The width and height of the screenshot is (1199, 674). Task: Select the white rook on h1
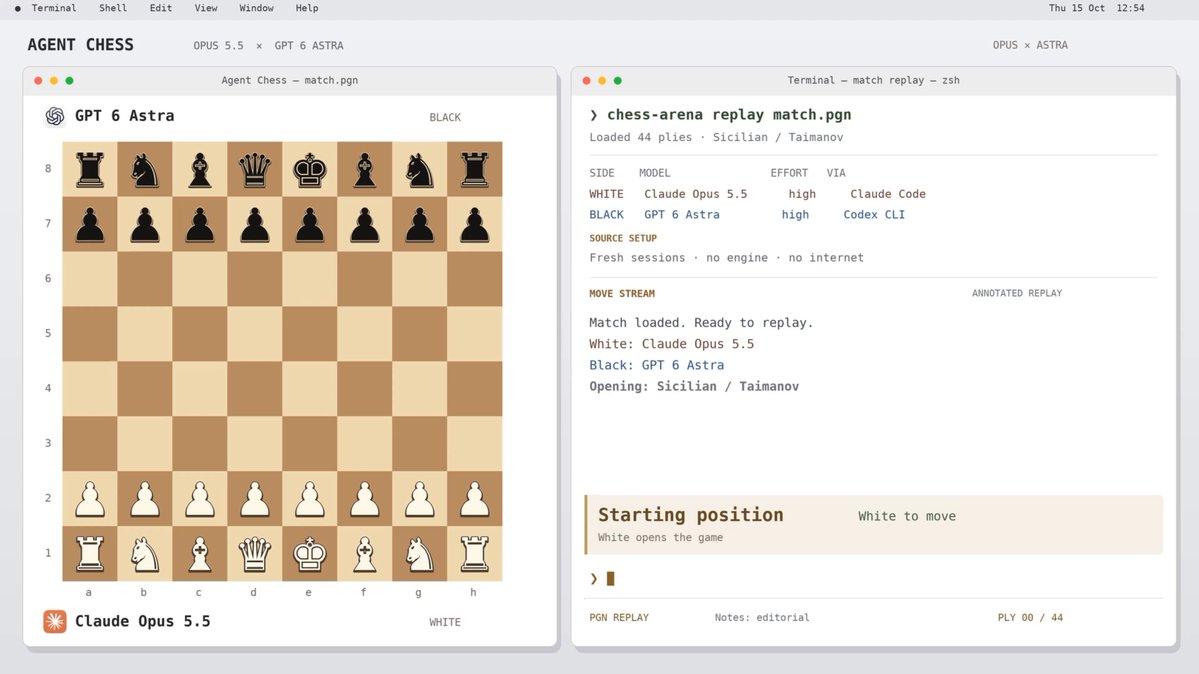click(x=475, y=553)
